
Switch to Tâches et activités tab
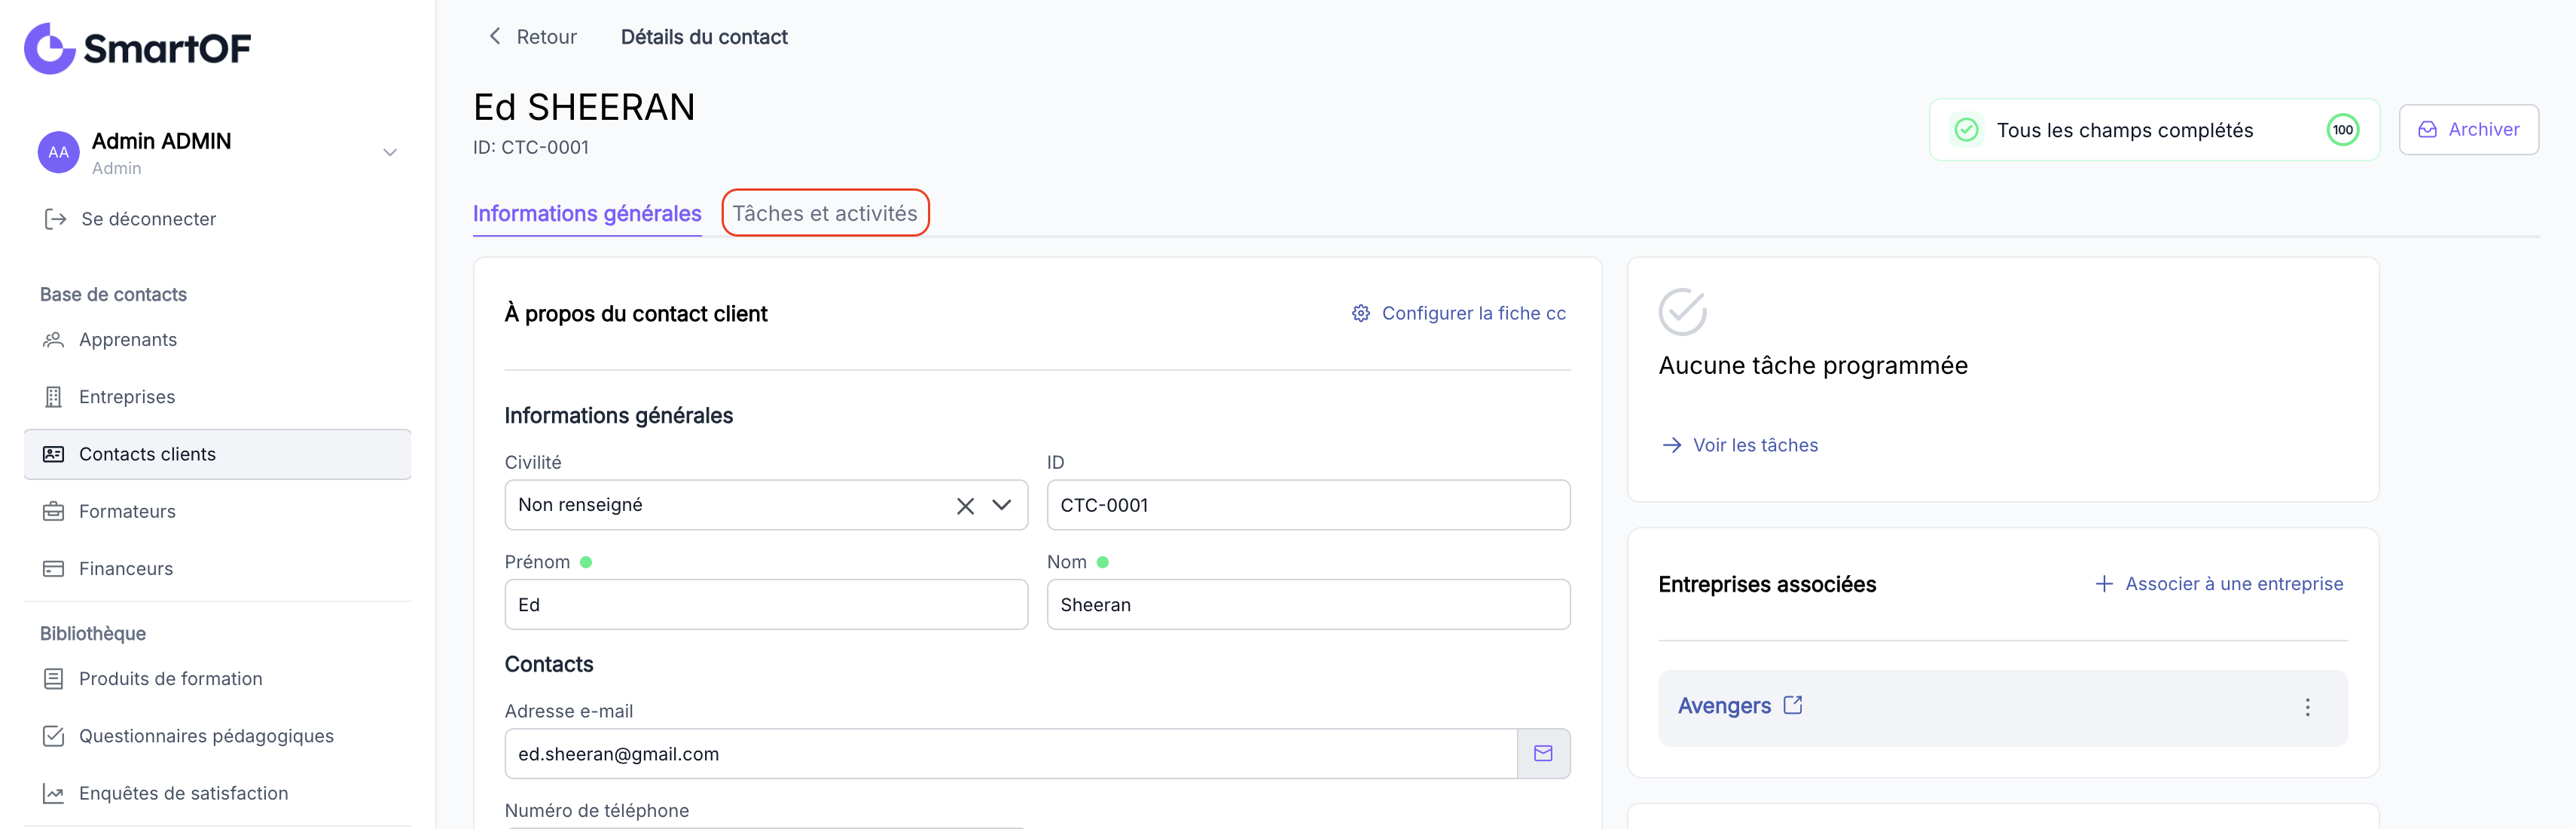coord(825,213)
